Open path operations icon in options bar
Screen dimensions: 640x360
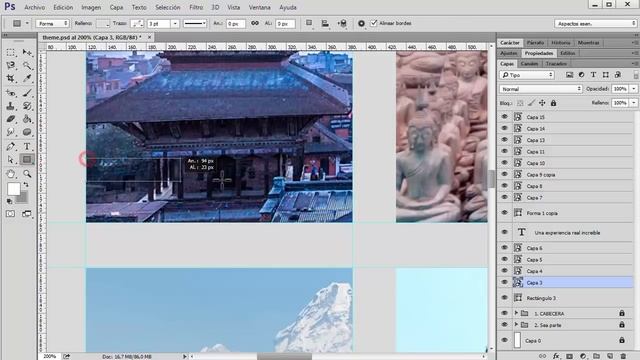pos(309,23)
